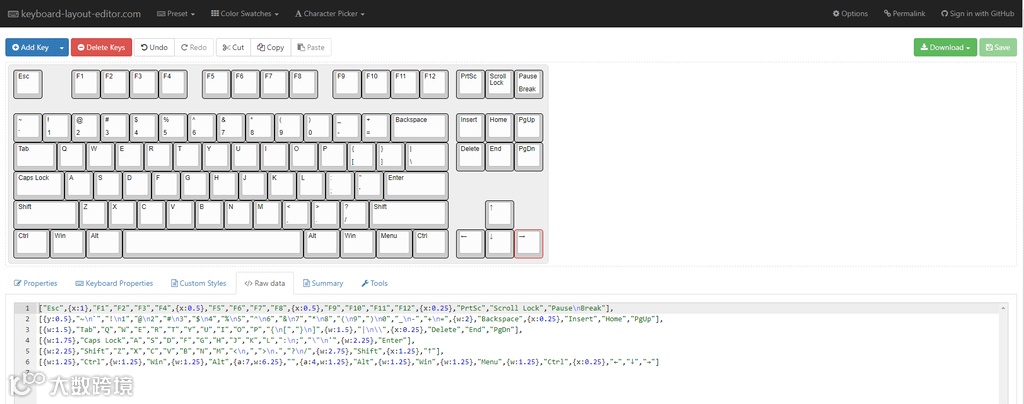Viewport: 1024px width, 404px height.
Task: Open the Summary tab
Action: 323,283
